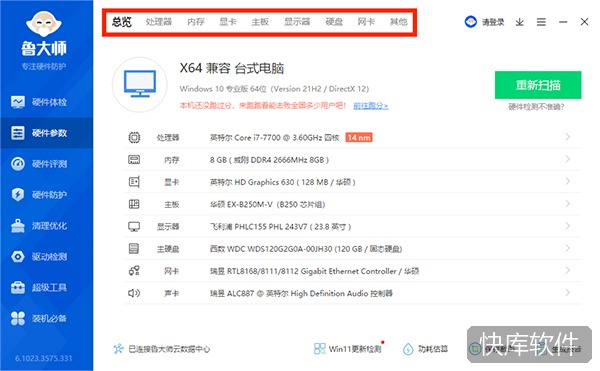Viewport: 600px width, 371px height.
Task: Click the 声卡 speaker icon
Action: (x=134, y=293)
